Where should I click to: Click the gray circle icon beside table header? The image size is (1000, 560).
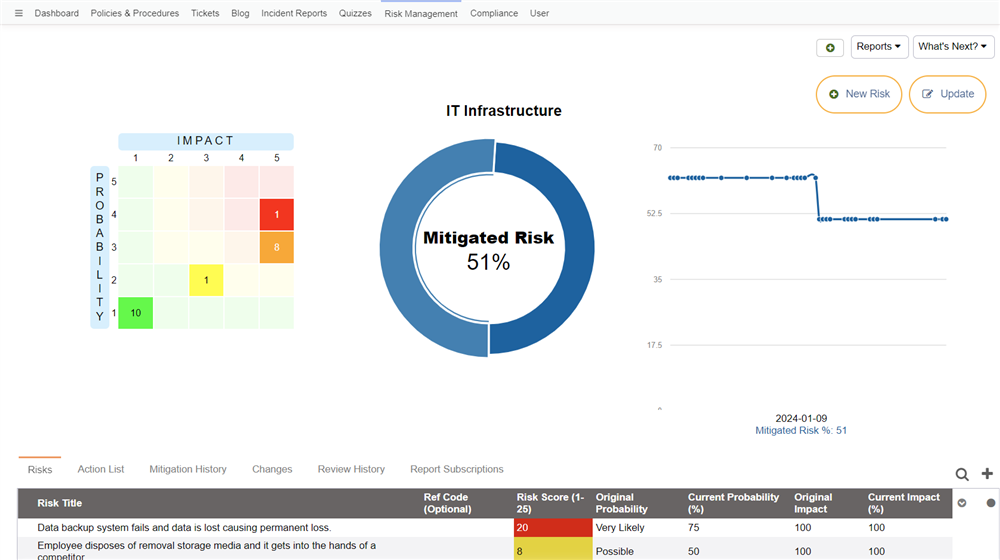(x=991, y=503)
